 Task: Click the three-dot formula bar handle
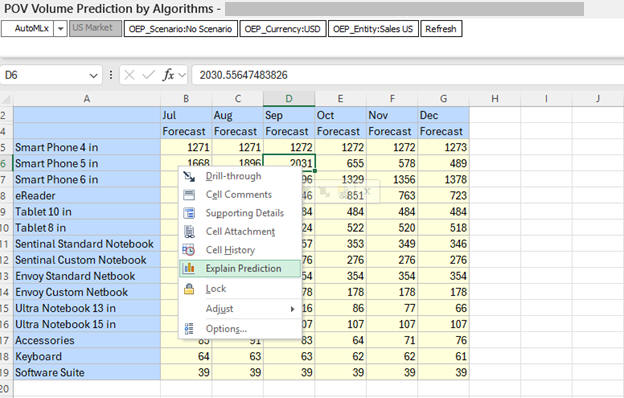coord(111,75)
